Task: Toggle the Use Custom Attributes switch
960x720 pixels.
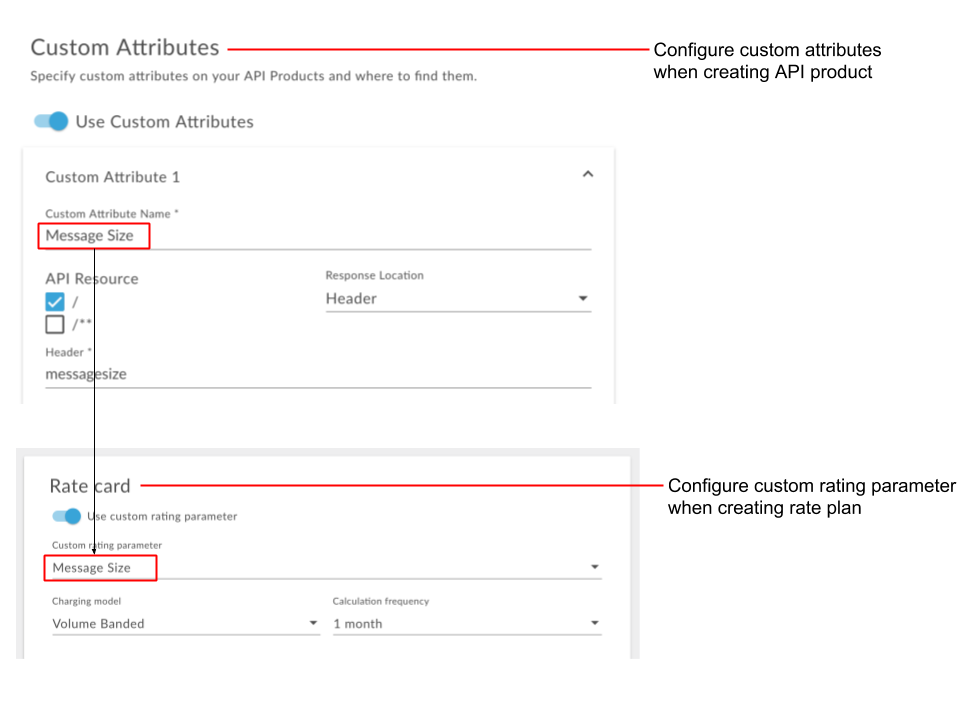Action: tap(51, 121)
